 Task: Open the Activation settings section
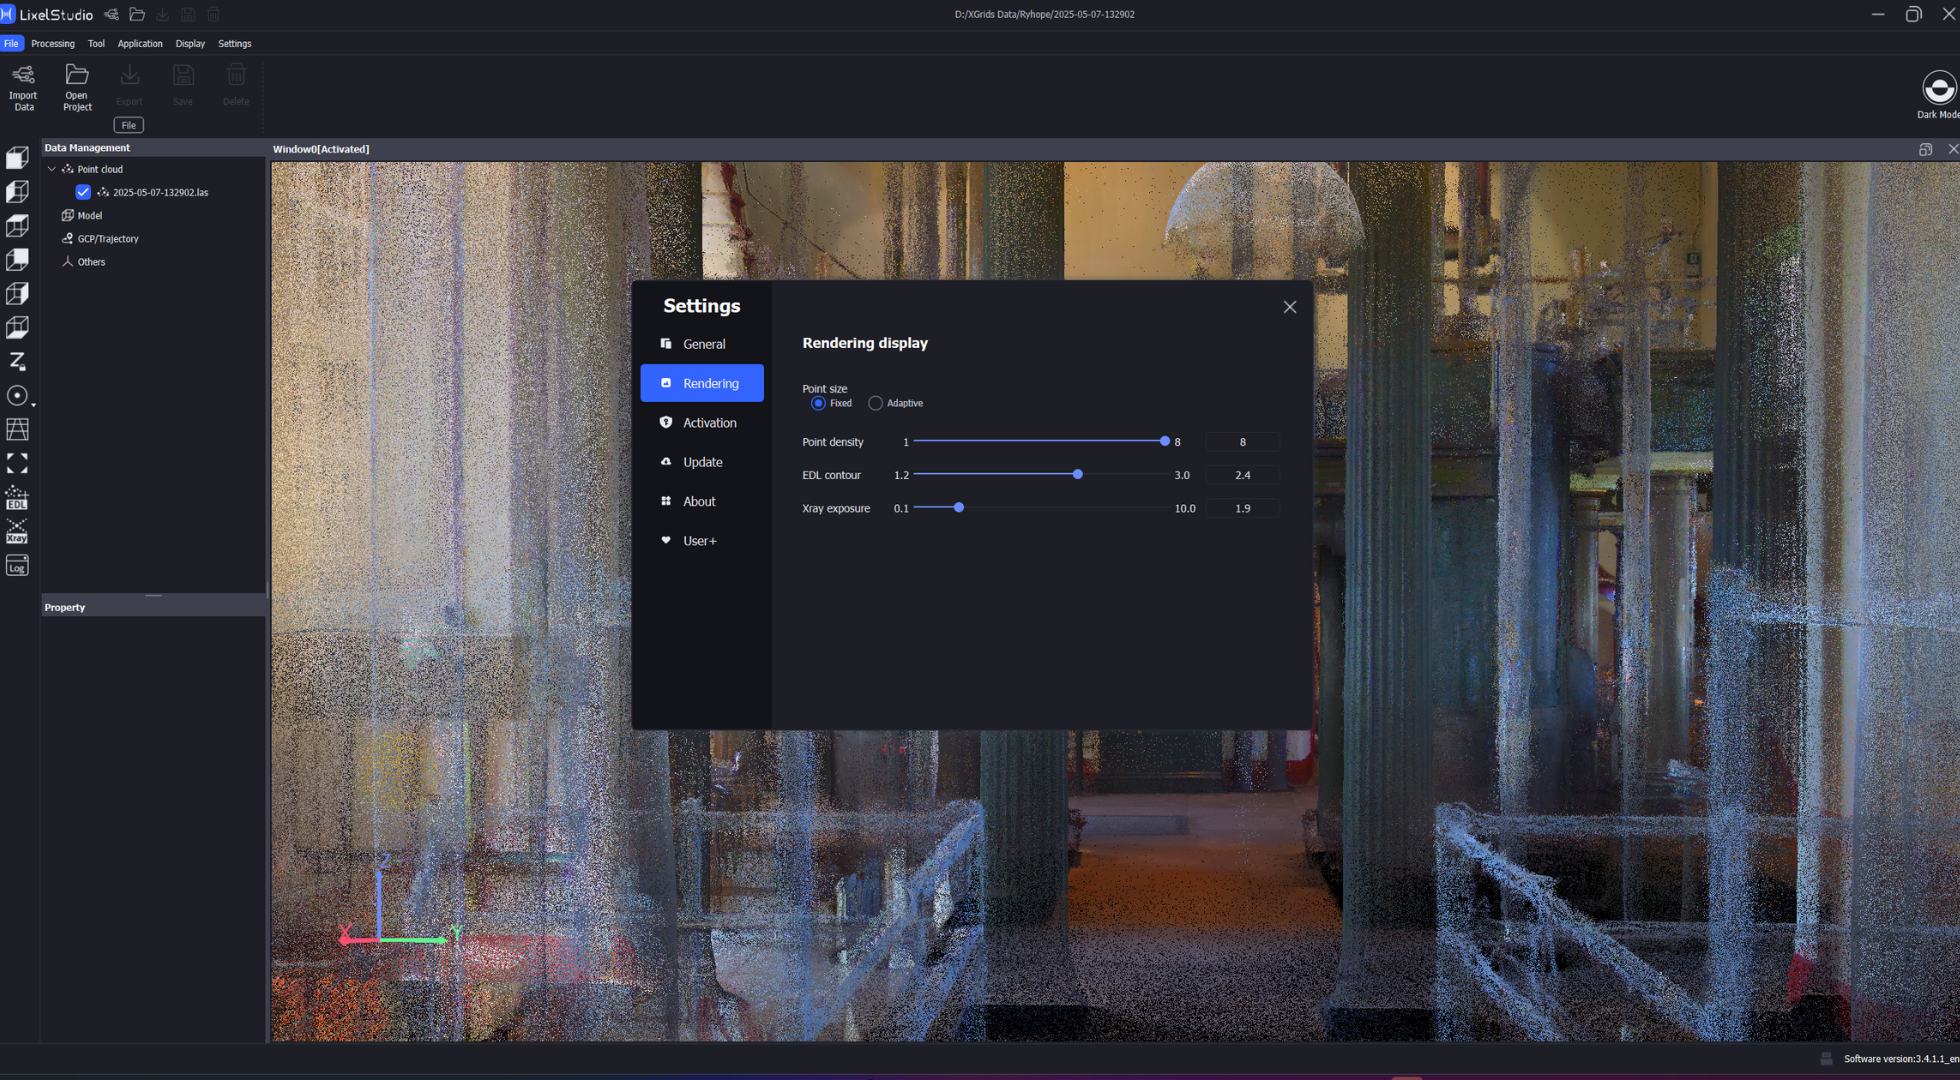pos(709,423)
